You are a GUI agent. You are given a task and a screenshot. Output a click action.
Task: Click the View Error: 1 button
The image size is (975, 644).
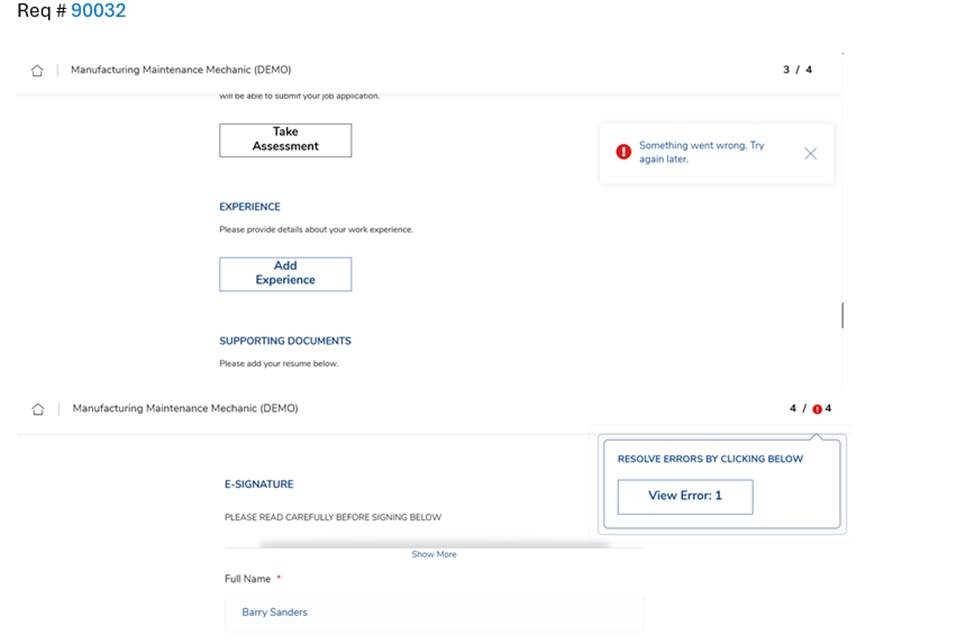point(684,496)
